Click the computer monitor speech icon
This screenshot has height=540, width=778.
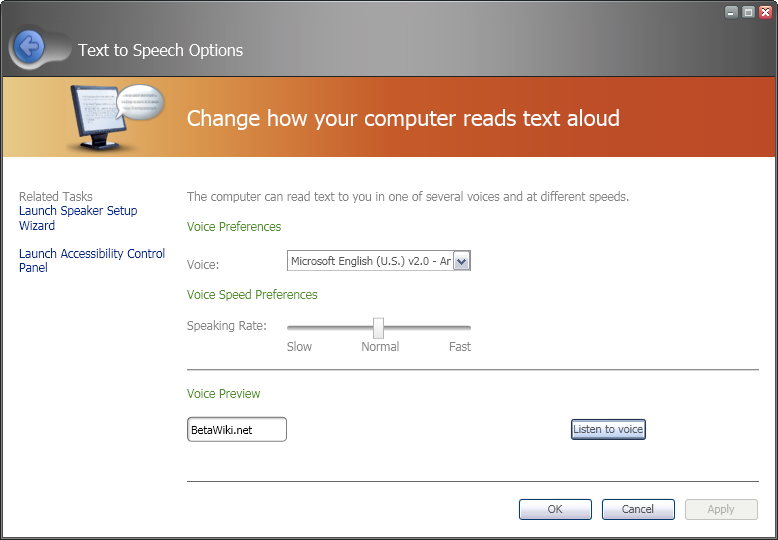pos(110,117)
